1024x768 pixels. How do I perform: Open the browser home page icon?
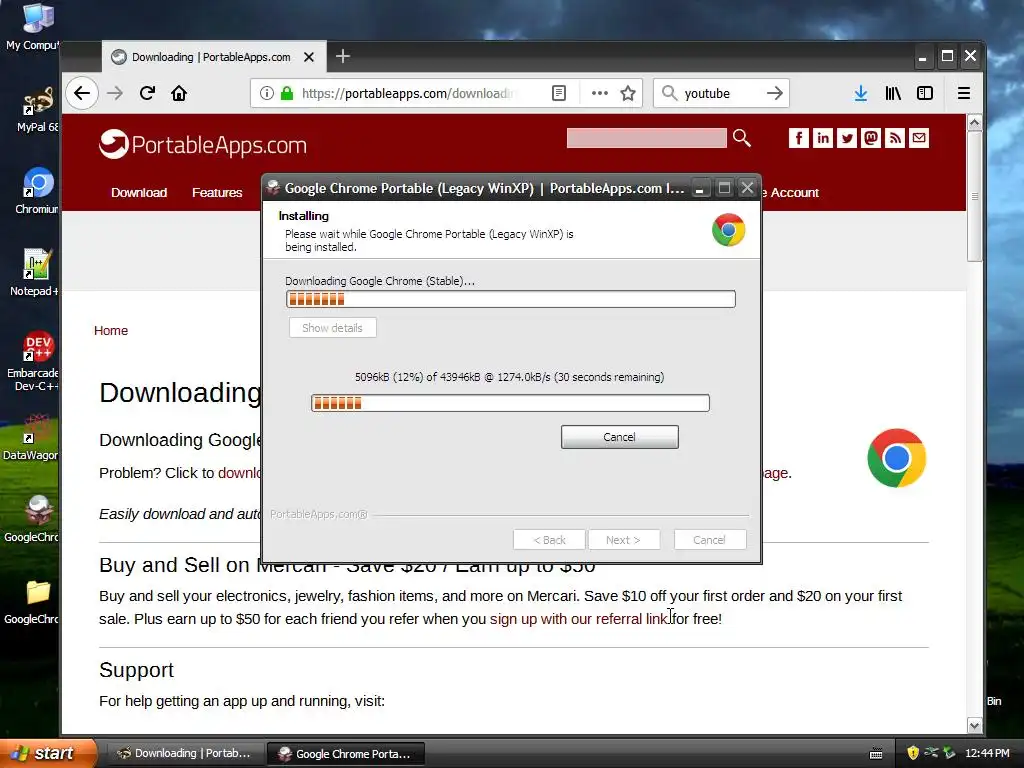point(179,93)
